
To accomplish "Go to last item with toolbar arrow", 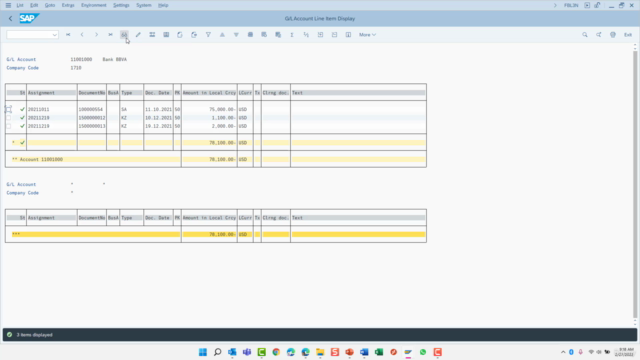I will click(x=110, y=35).
